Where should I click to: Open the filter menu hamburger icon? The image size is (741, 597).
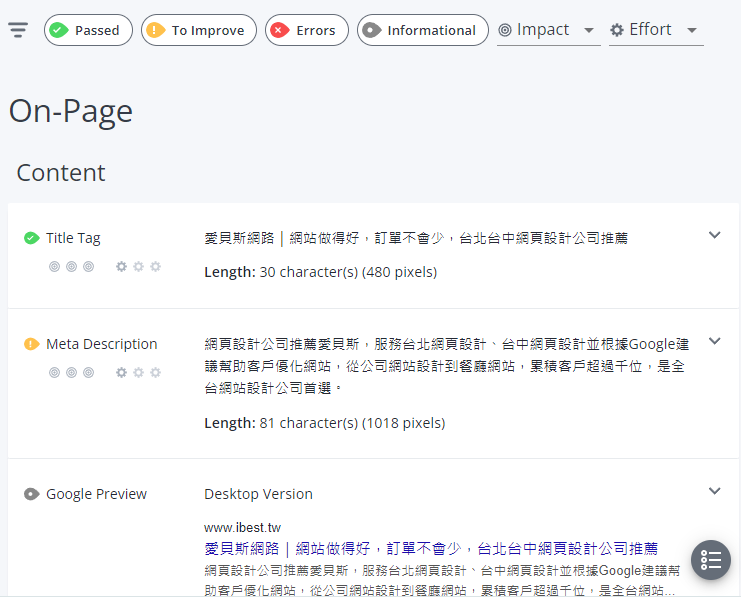(x=18, y=30)
